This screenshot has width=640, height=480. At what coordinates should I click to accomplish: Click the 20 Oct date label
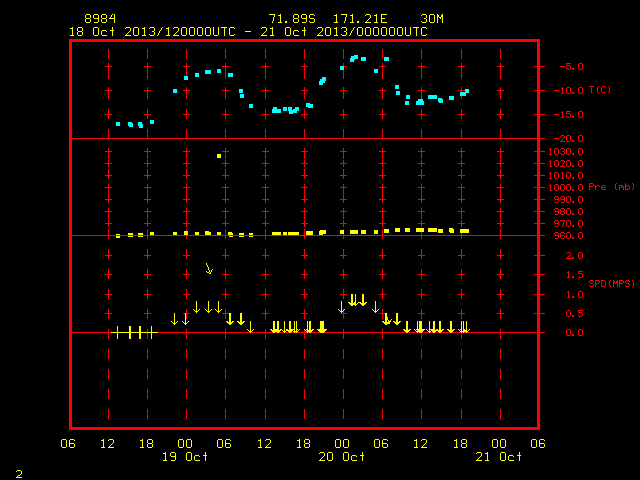pos(342,457)
